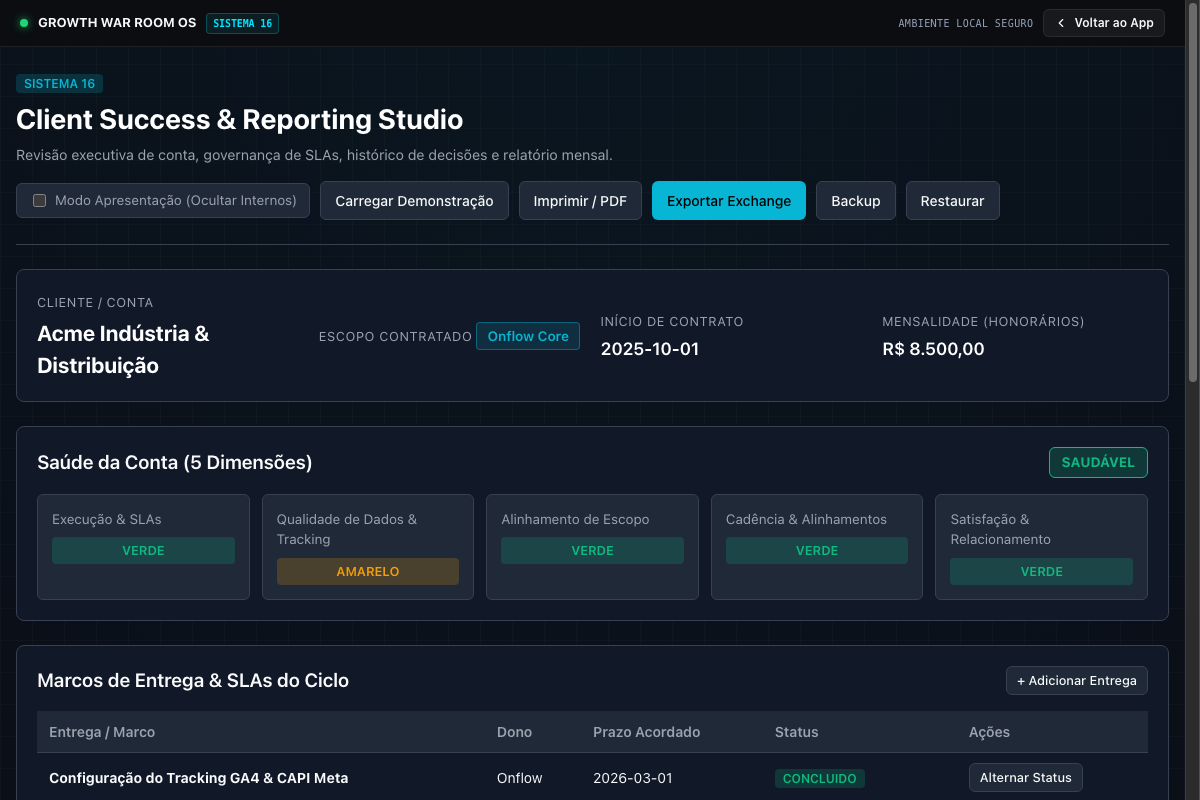This screenshot has width=1200, height=800.
Task: Click the SISTEMA 16 tag above the title
Action: coord(59,84)
